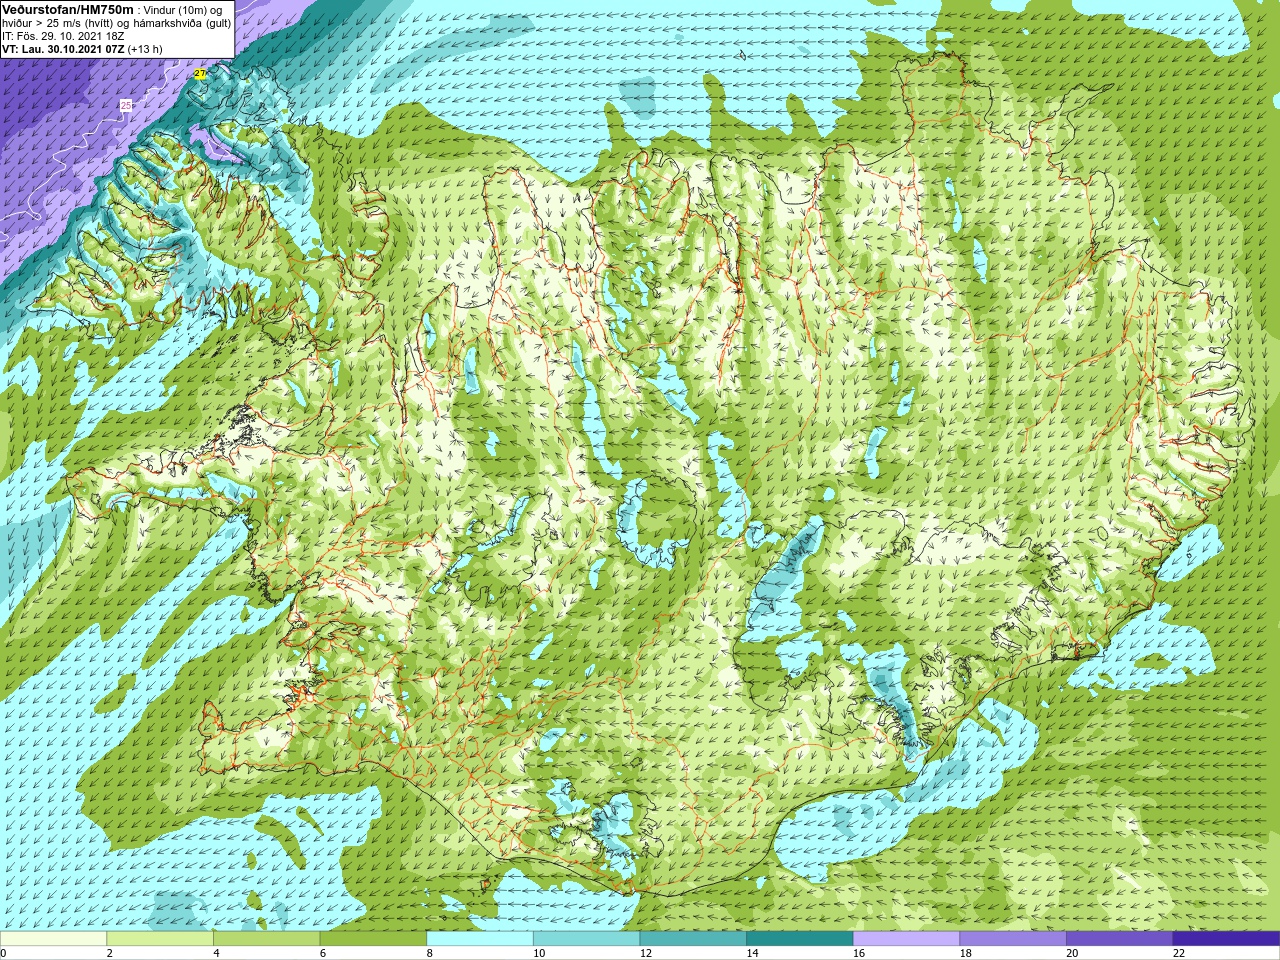Click the 14–16 m/s dark teal legend swatch

point(800,939)
